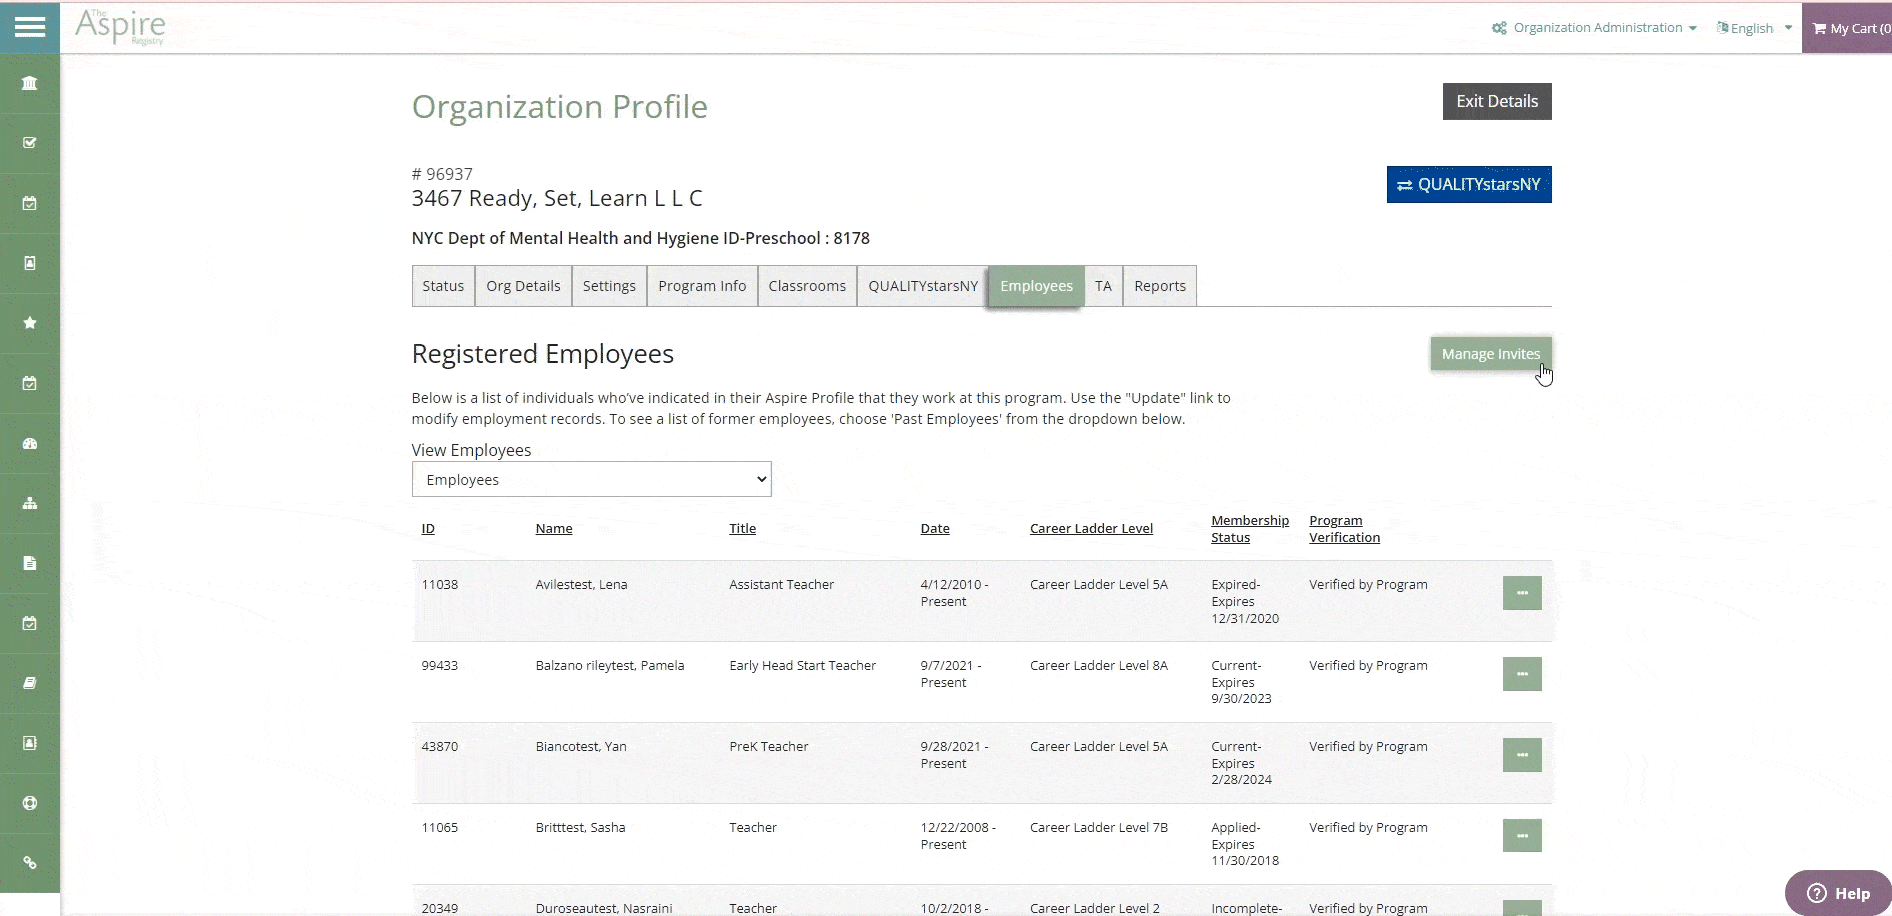Click the document file sidebar icon

tap(30, 563)
